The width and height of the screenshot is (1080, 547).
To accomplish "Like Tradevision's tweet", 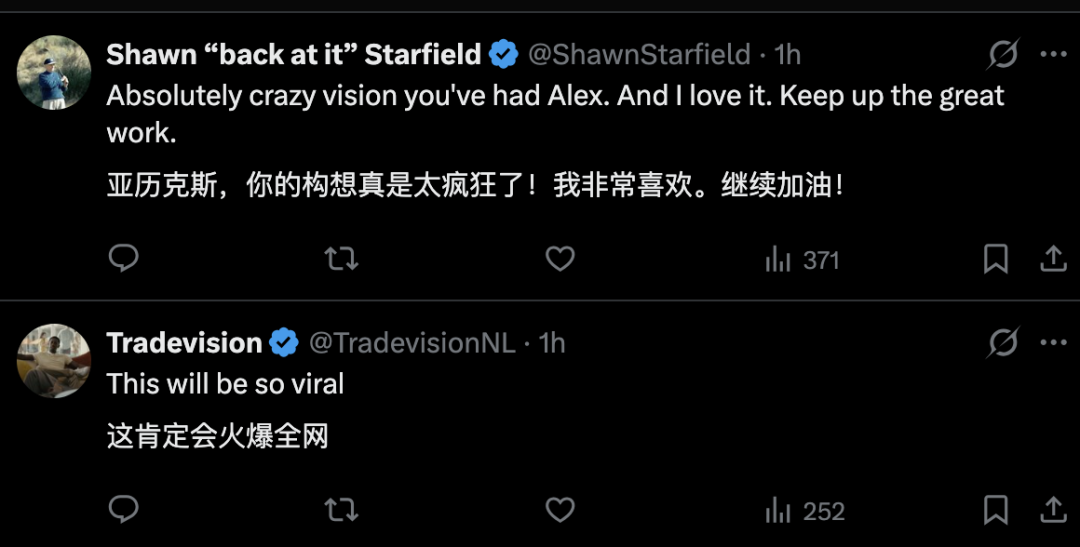I will click(560, 511).
